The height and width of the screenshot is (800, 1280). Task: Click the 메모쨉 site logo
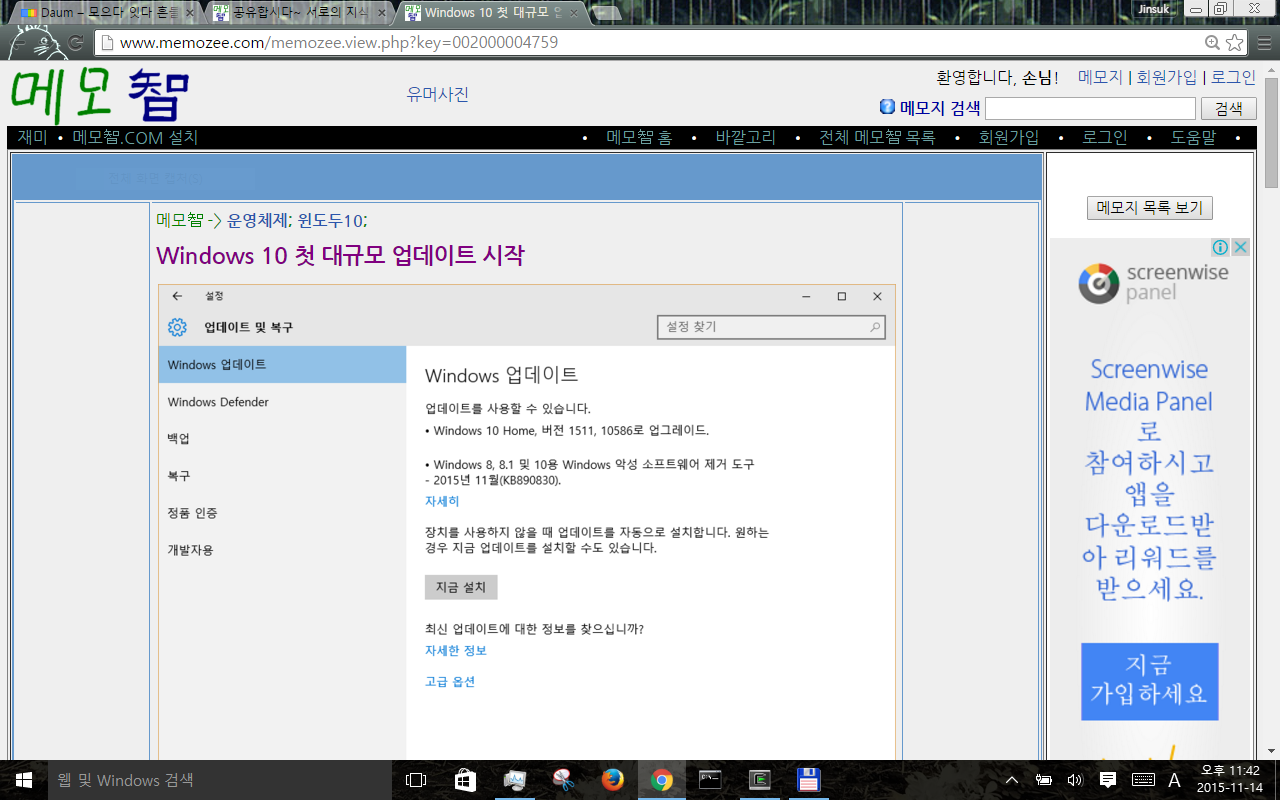pos(100,94)
